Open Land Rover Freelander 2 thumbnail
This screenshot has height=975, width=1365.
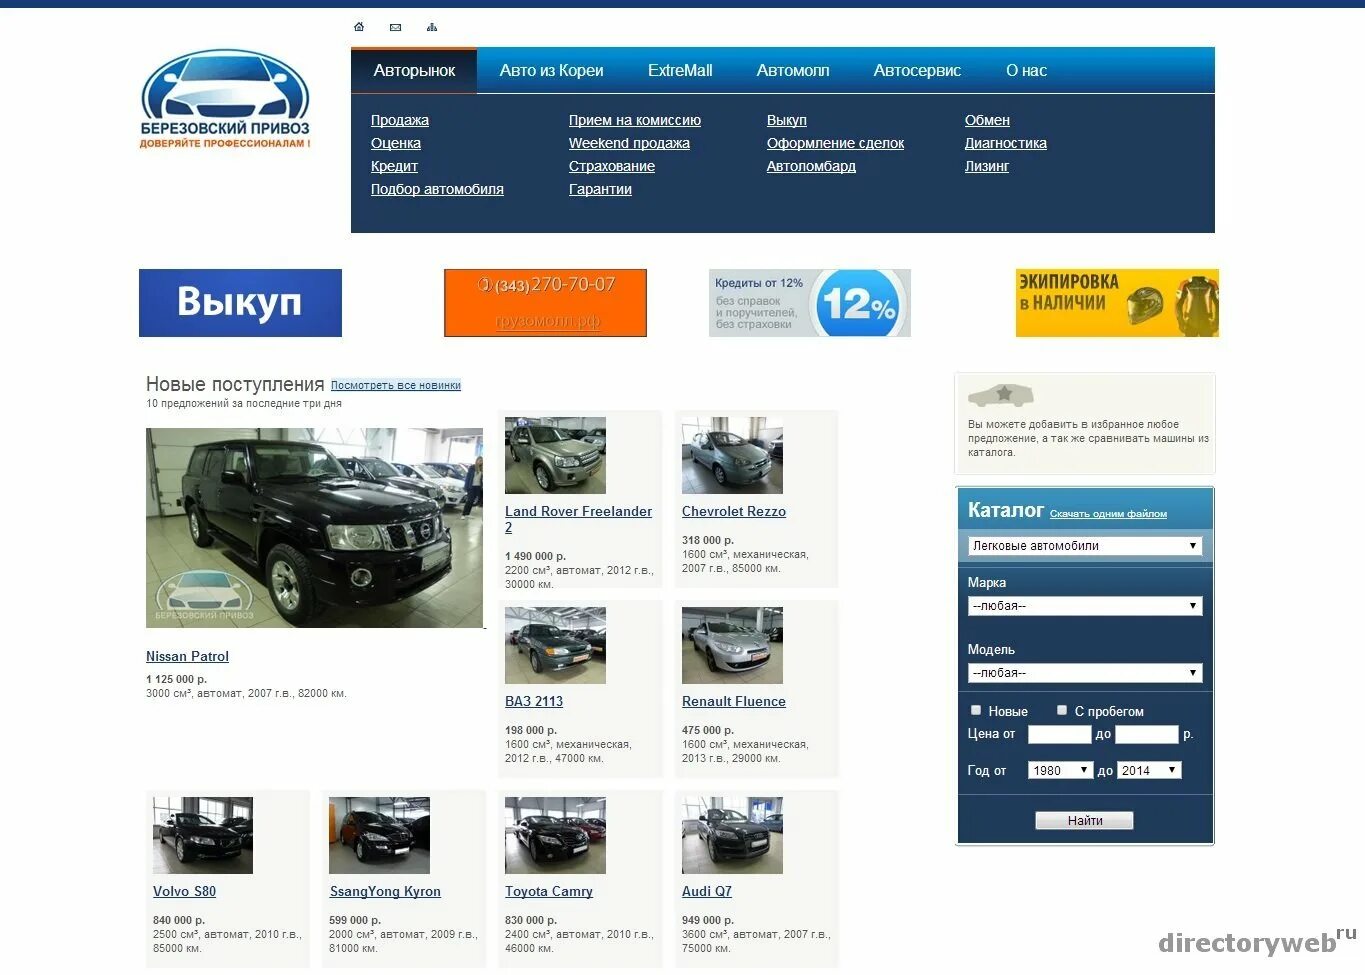click(x=555, y=455)
